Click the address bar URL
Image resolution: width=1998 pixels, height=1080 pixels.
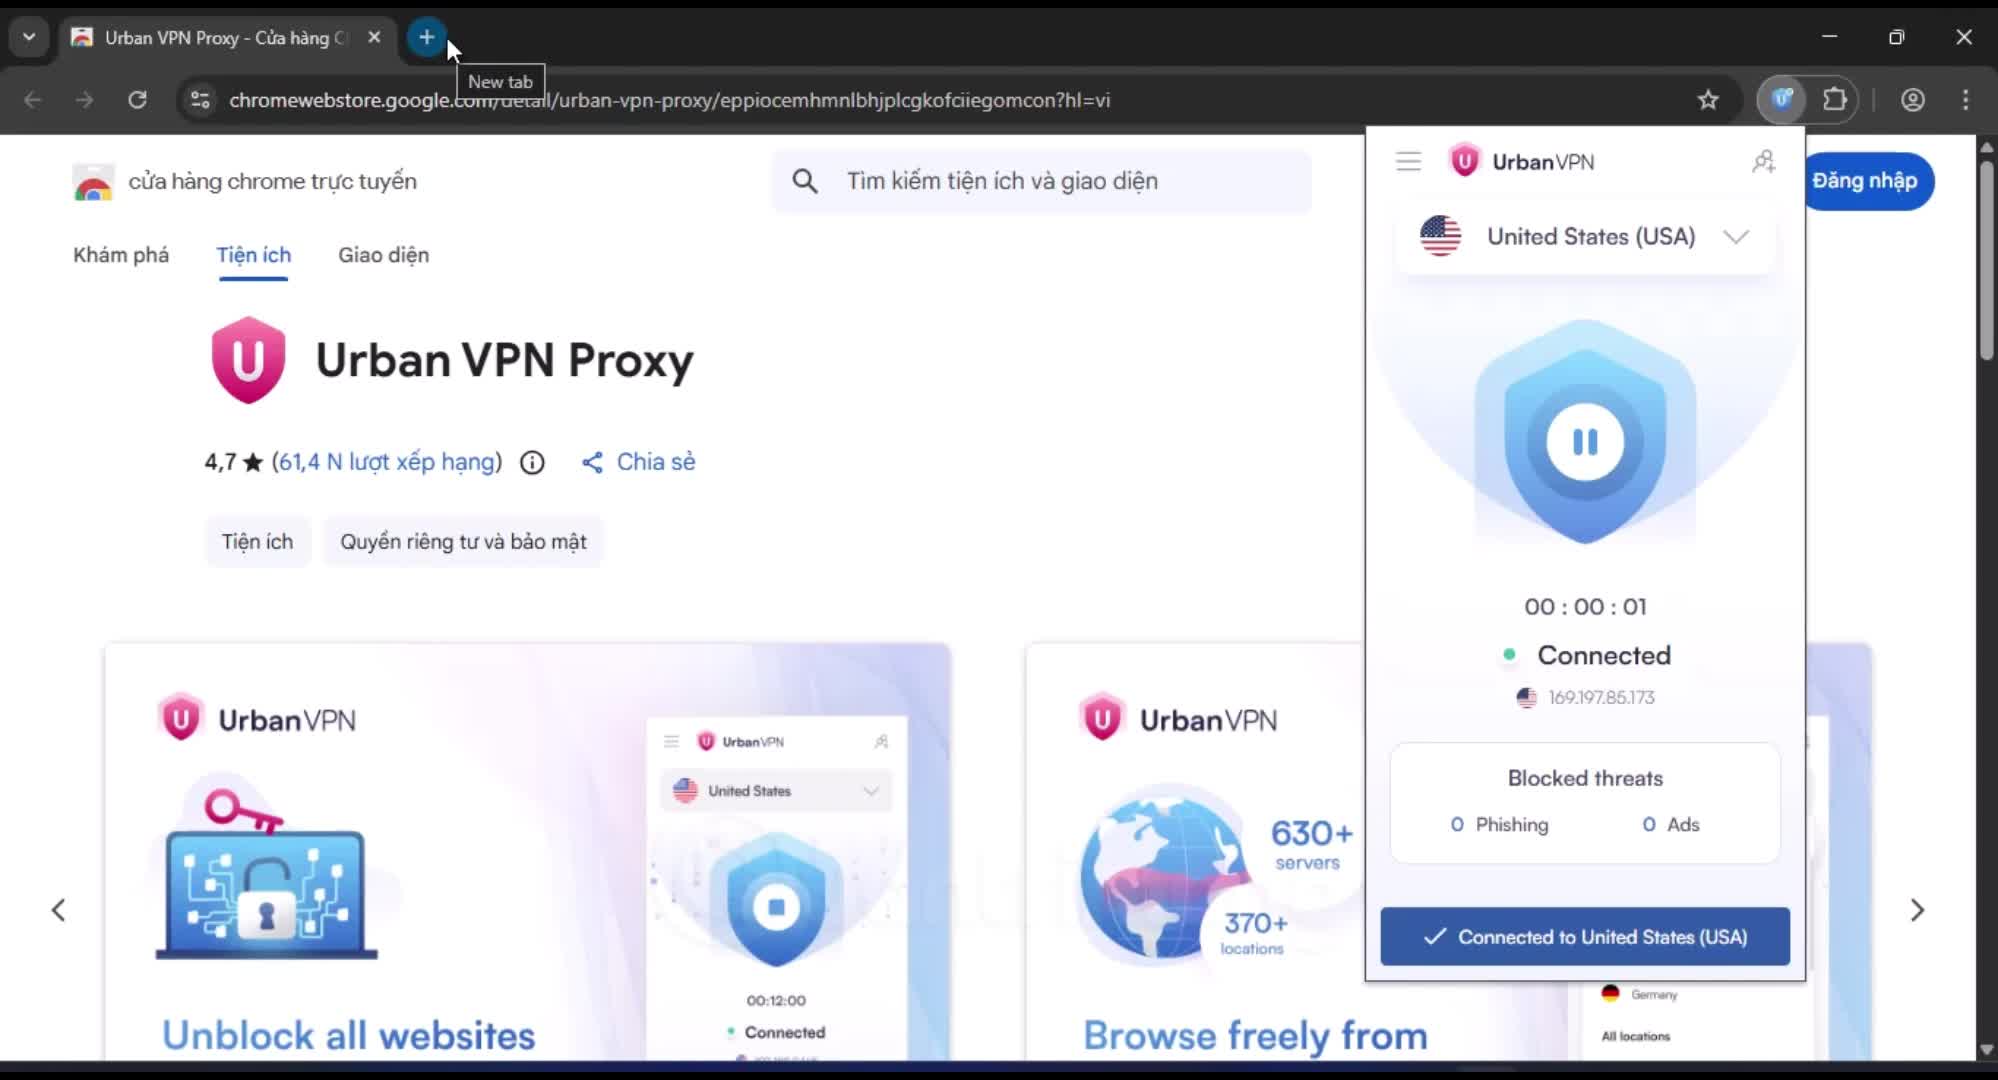pos(669,100)
